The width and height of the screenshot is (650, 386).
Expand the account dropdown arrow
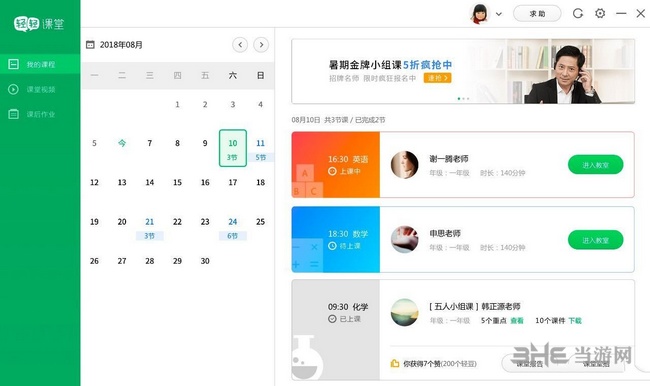coord(499,14)
